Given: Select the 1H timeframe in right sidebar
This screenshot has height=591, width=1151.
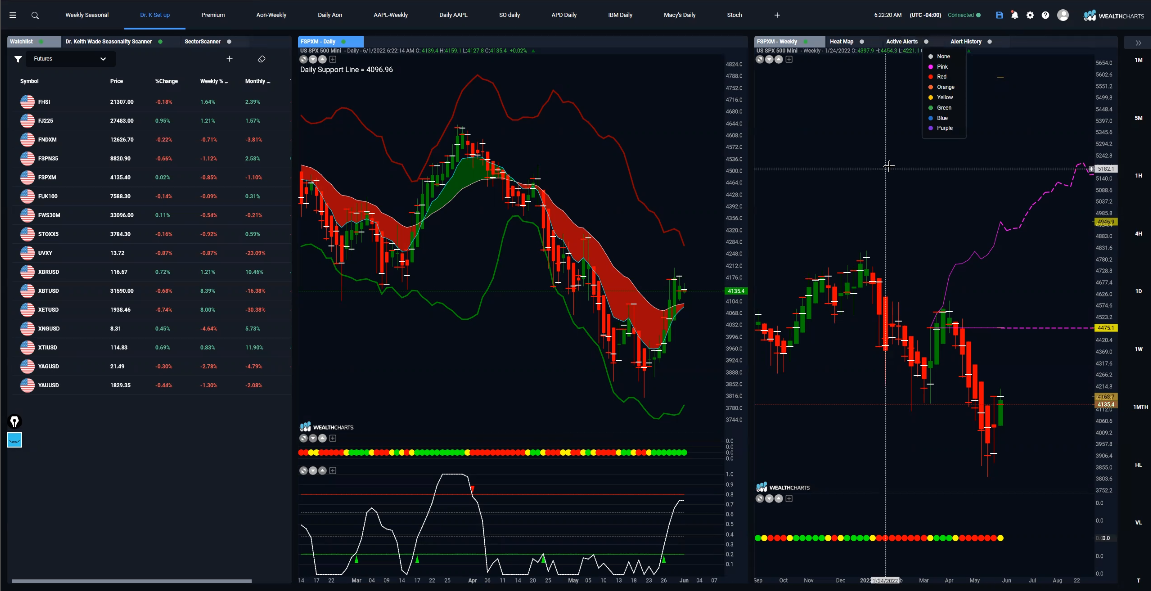Looking at the screenshot, I should click(1138, 175).
